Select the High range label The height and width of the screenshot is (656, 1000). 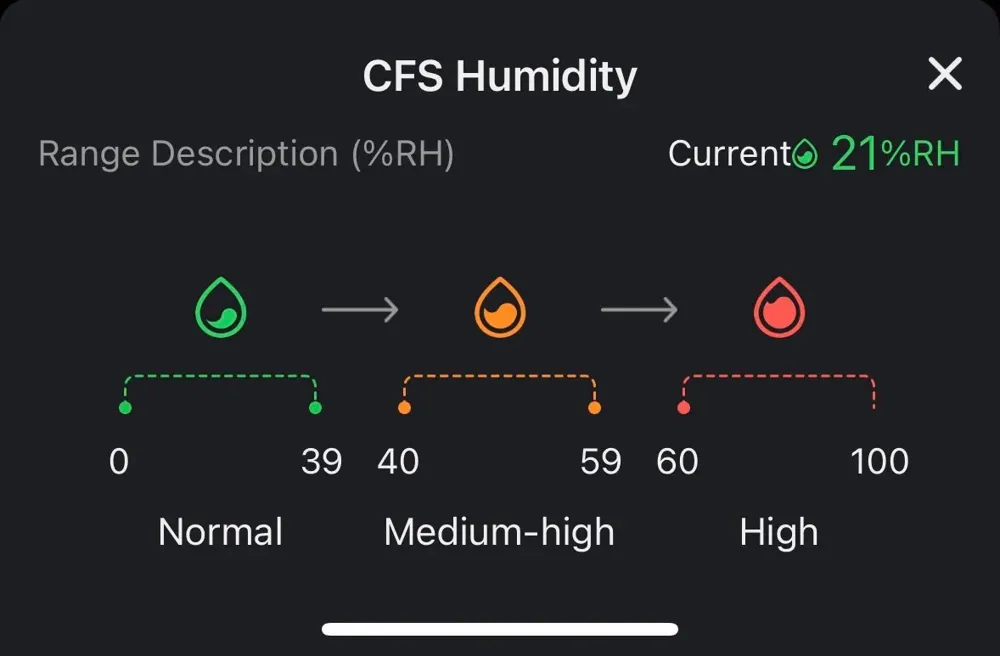pos(779,533)
